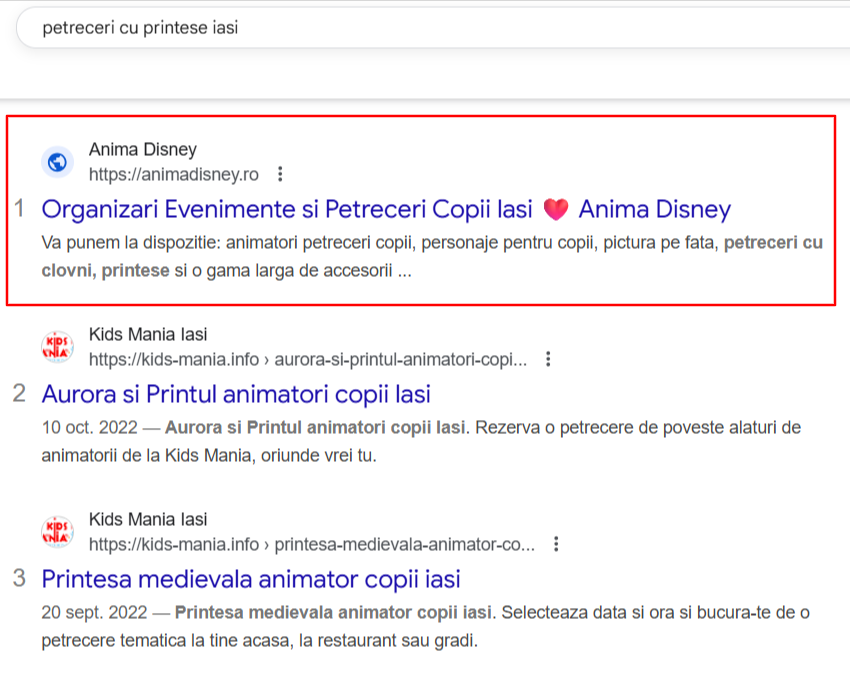Click the kids-mania.info printesa-medievala URL text
Viewport: 850px width, 678px height.
click(x=311, y=544)
